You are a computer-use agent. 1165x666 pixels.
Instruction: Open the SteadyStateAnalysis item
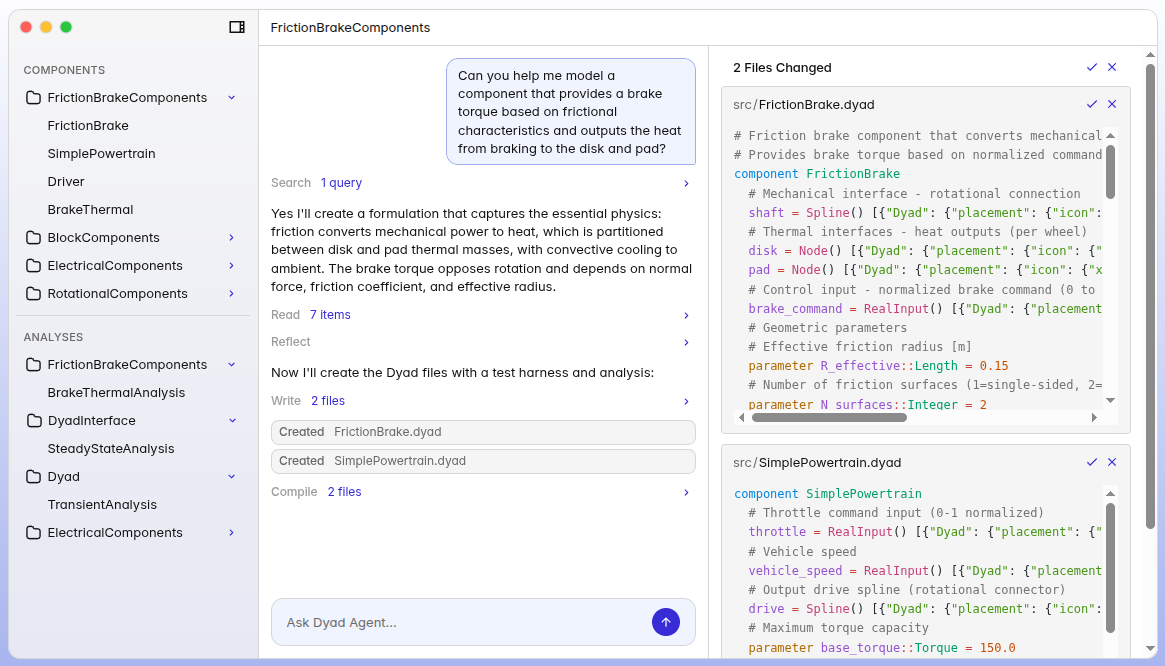click(x=111, y=448)
